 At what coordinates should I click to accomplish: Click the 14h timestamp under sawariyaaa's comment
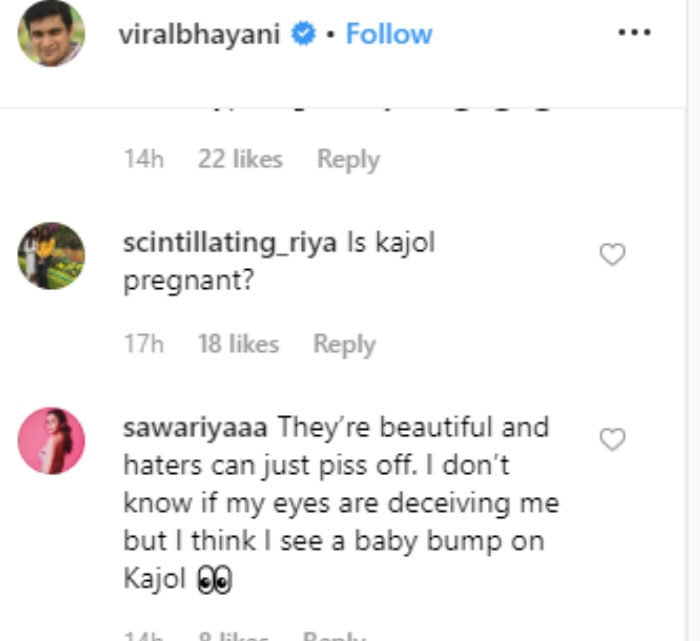coord(144,636)
